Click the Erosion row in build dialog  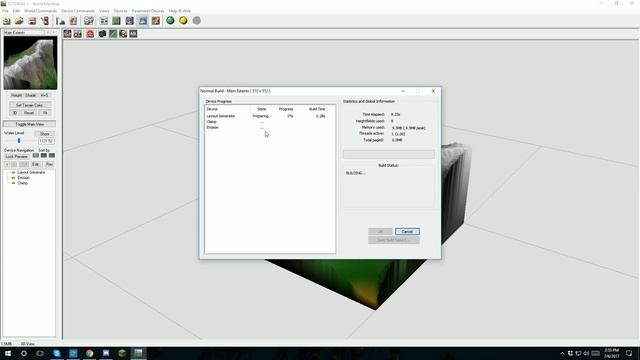(270, 127)
